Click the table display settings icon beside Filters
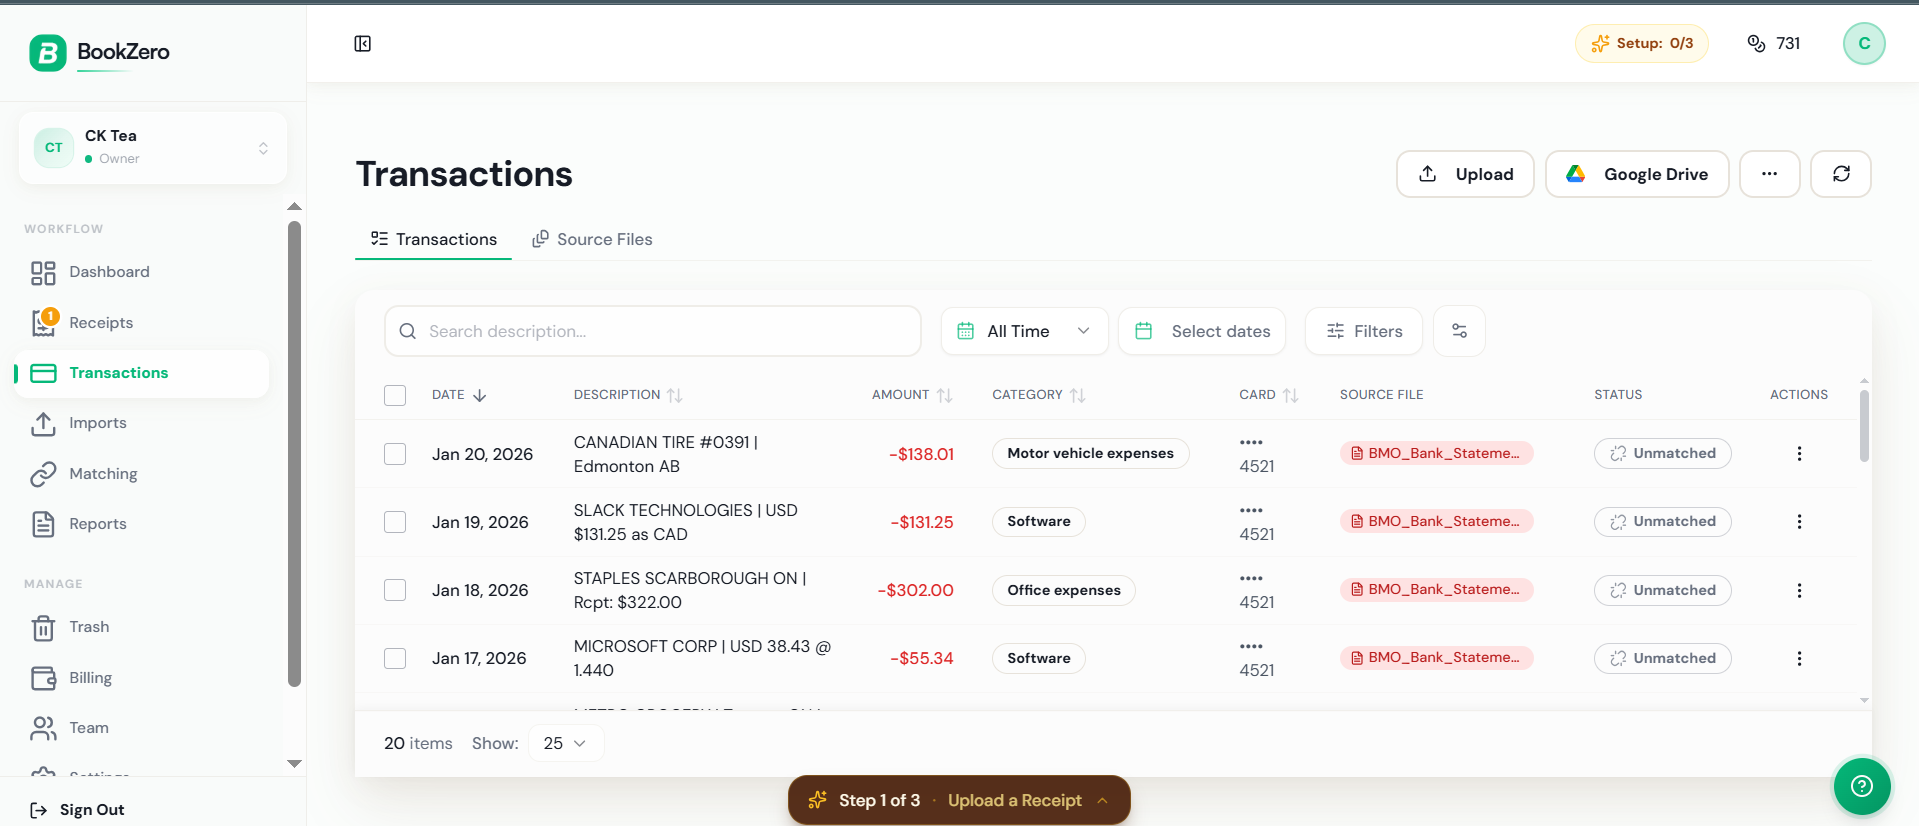 click(1459, 331)
